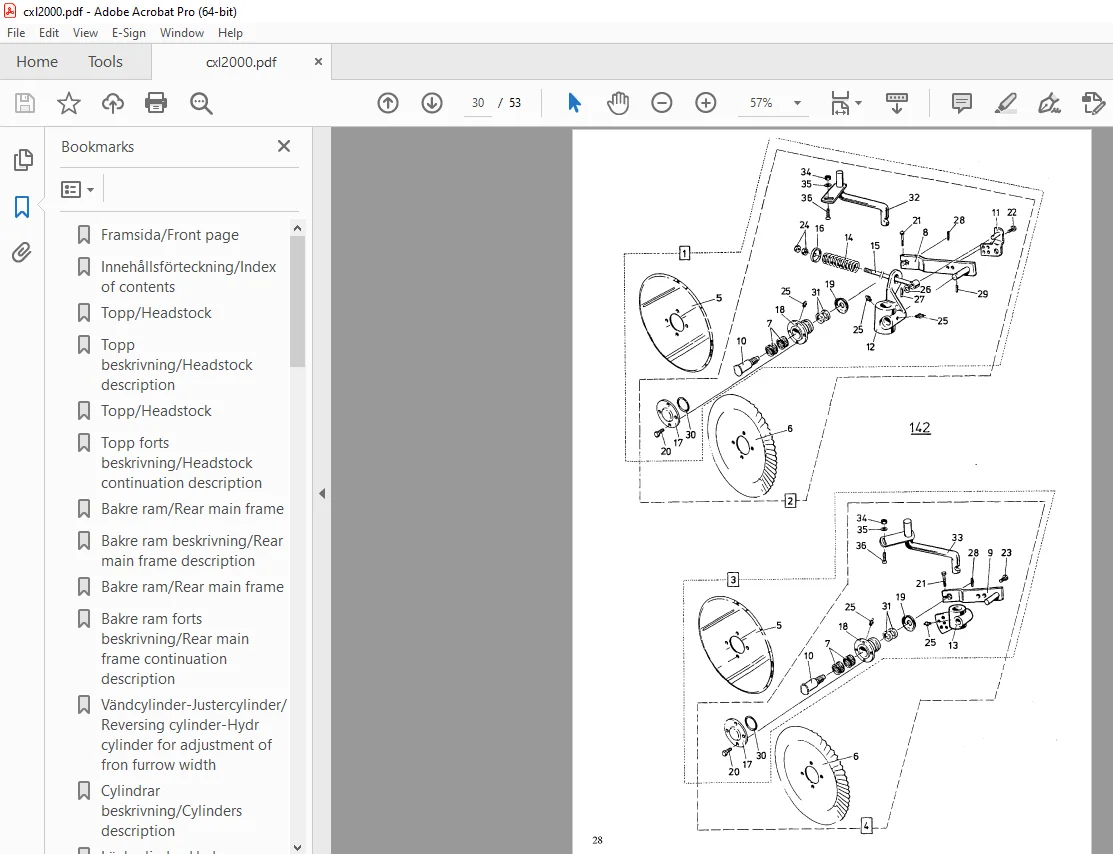Screen dimensions: 1113x854
Task: Open the Help menu
Action: [230, 33]
